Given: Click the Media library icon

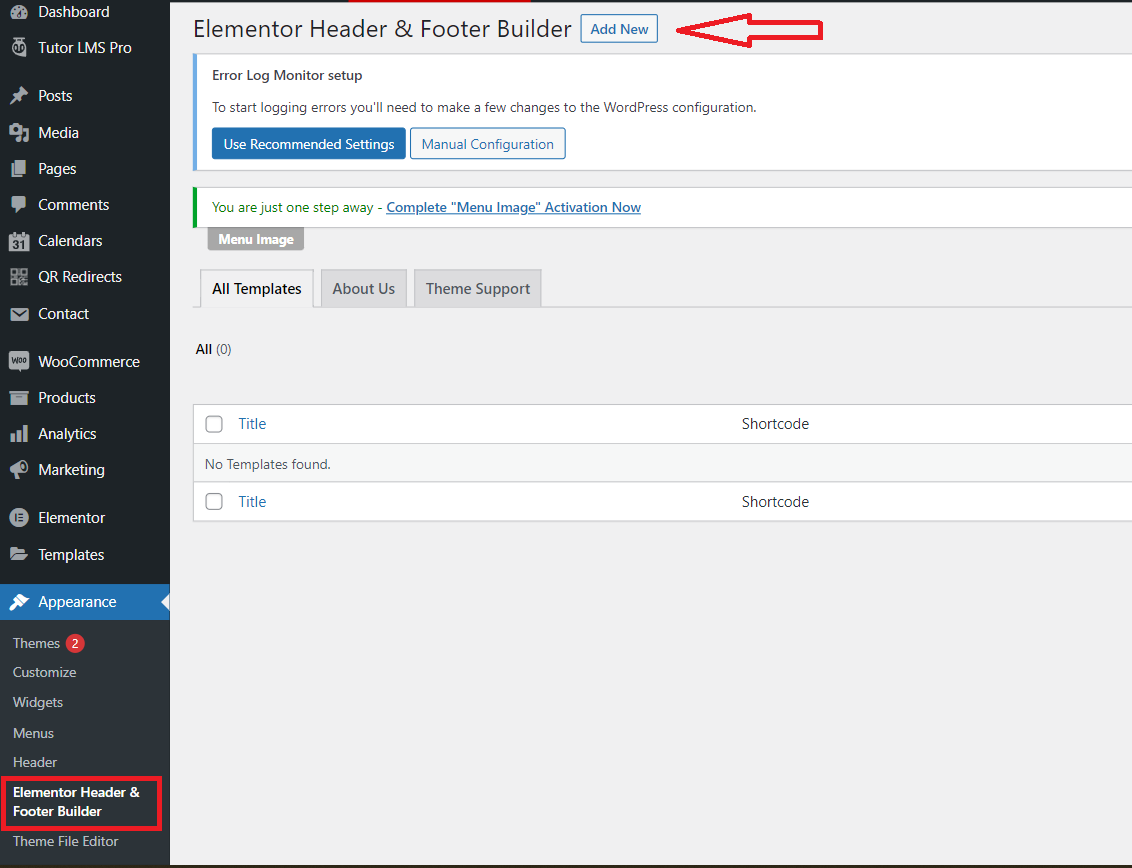Looking at the screenshot, I should [19, 132].
